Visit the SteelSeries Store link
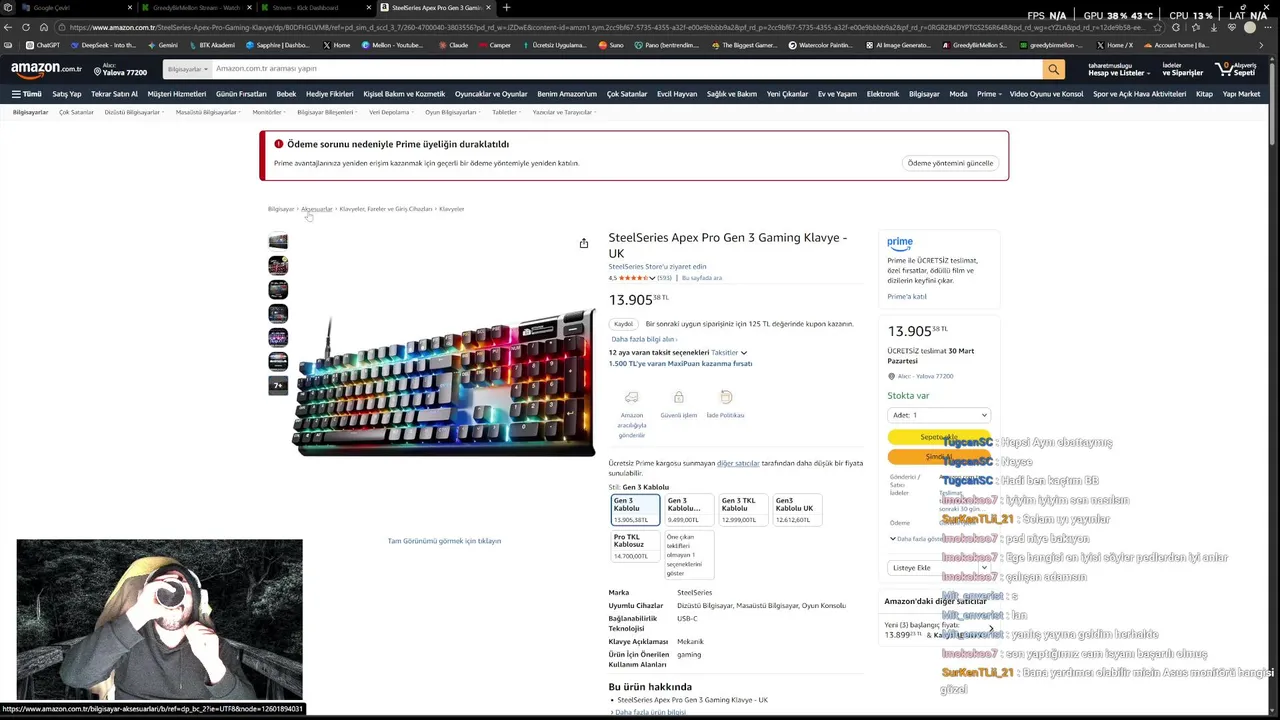Viewport: 1280px width, 720px height. tap(657, 266)
